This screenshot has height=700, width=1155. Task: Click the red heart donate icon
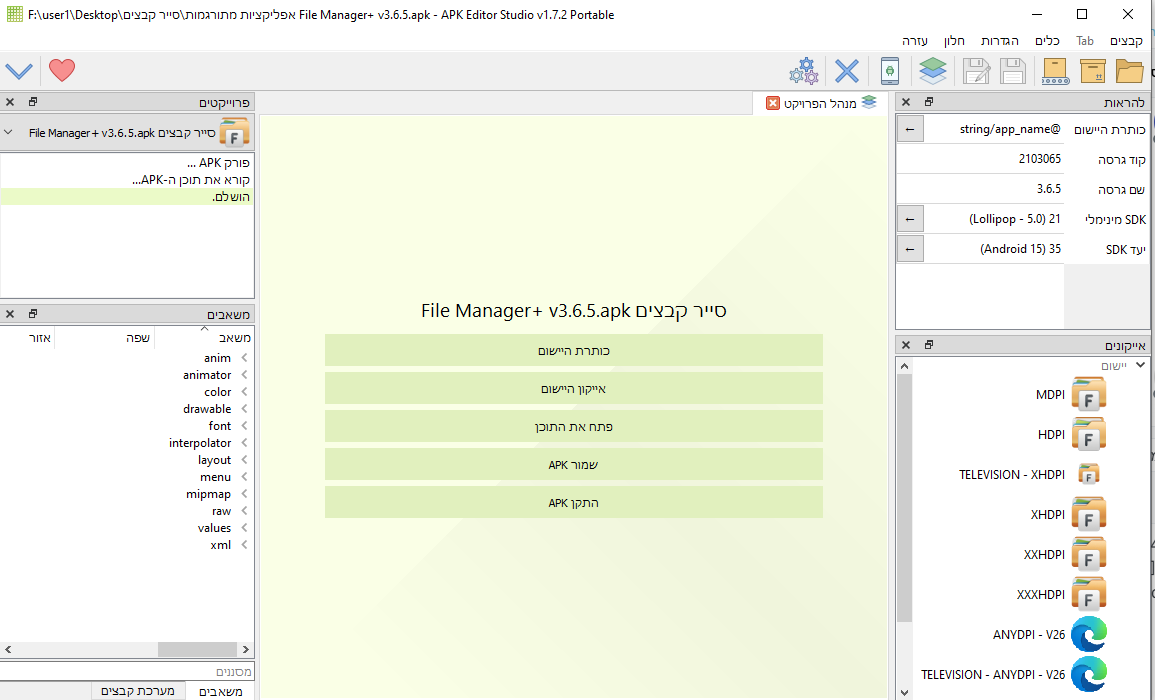coord(62,71)
